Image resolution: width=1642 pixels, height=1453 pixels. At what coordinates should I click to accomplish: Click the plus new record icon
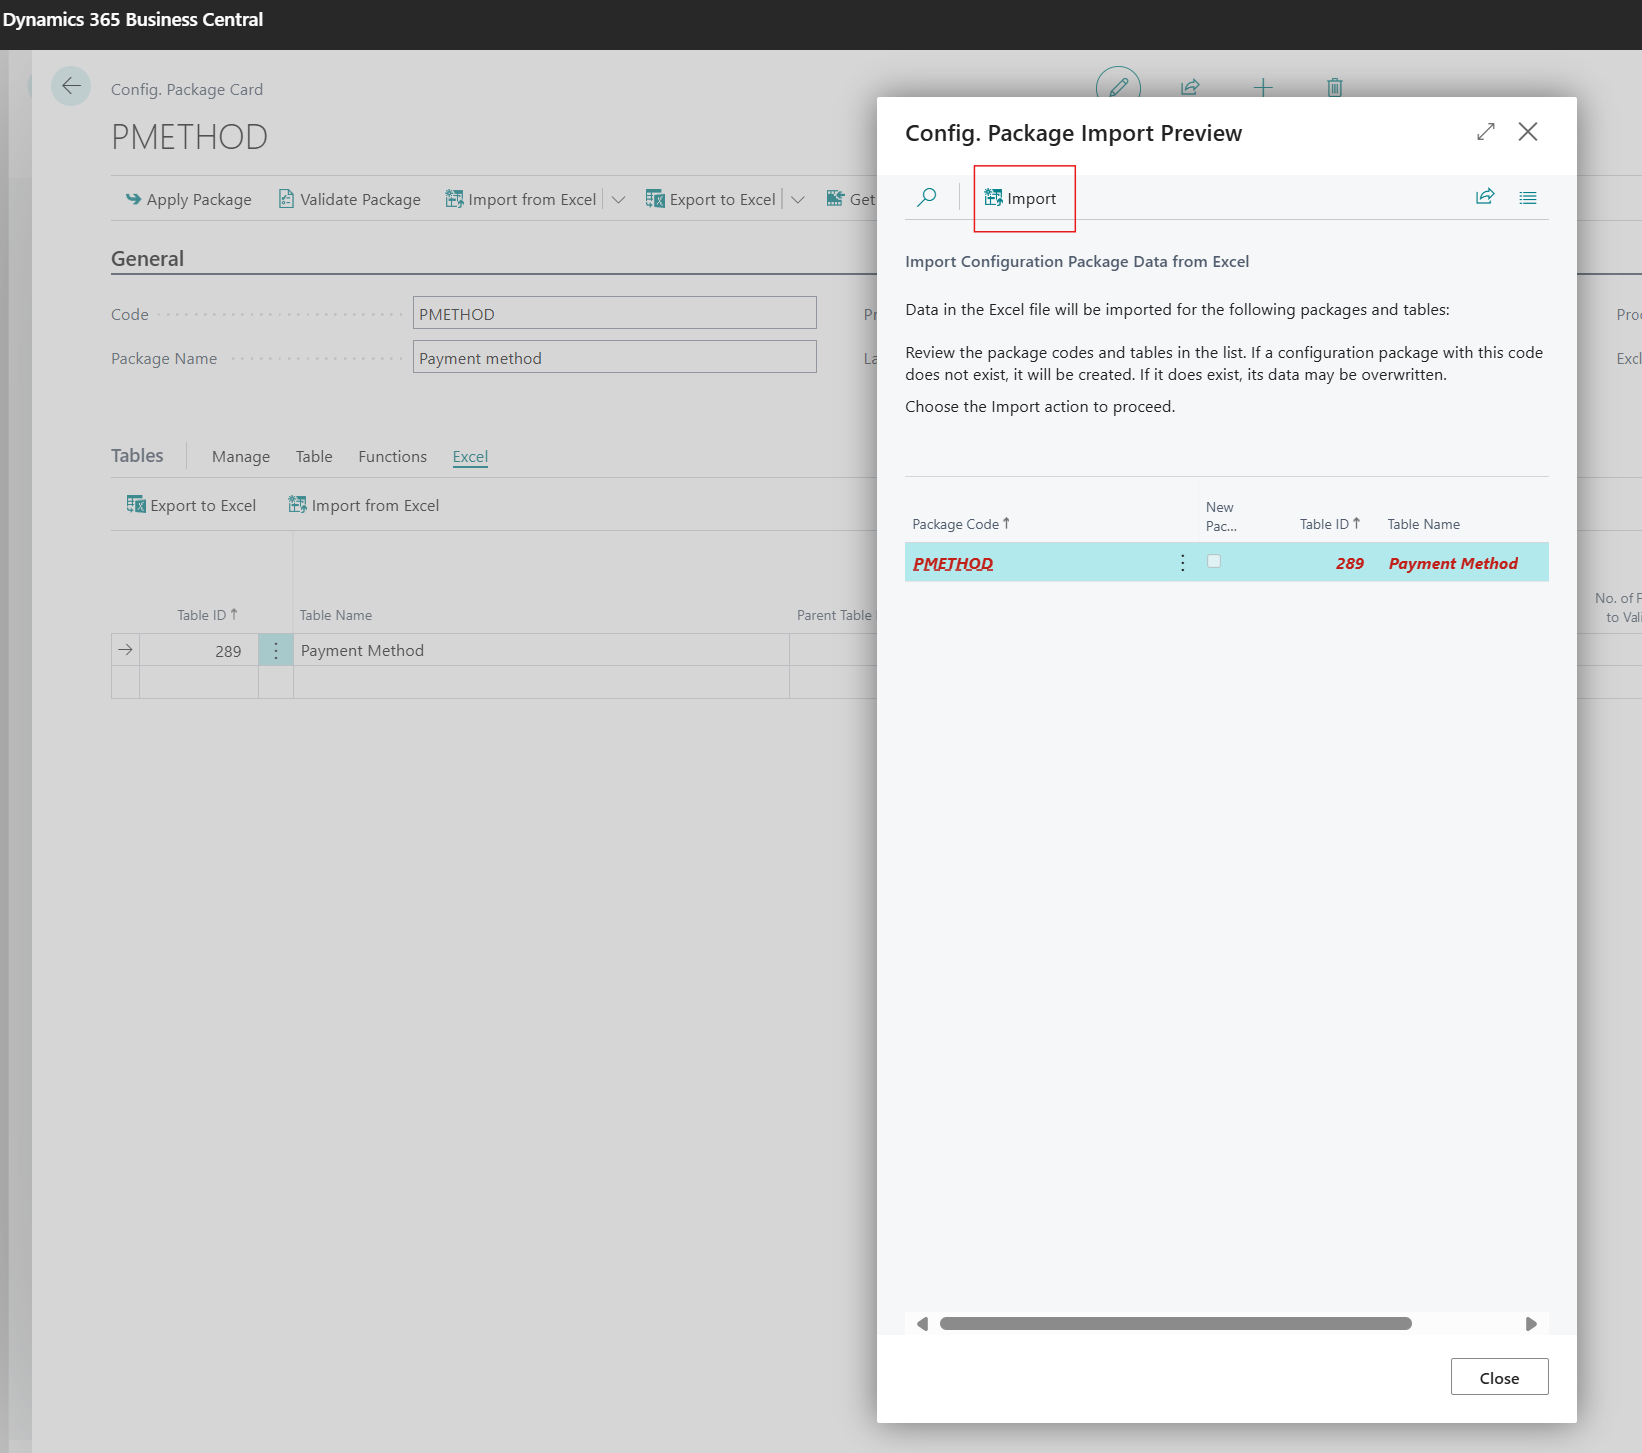coord(1263,88)
